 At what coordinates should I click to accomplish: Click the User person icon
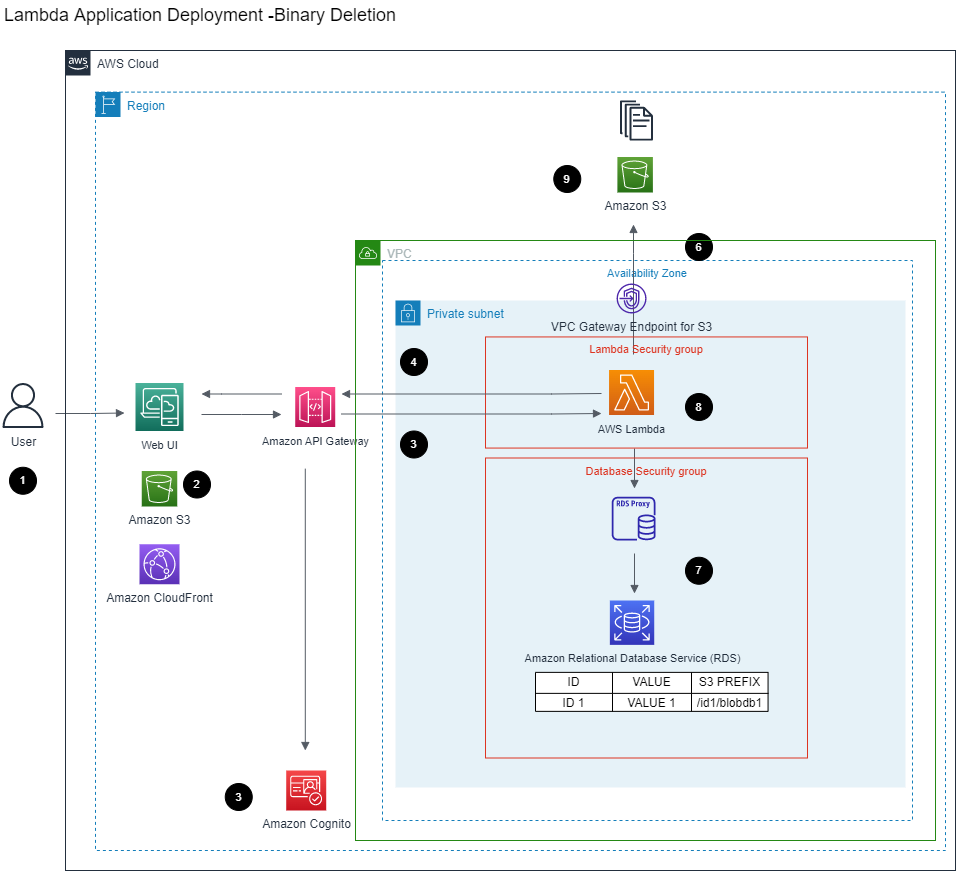coord(23,406)
